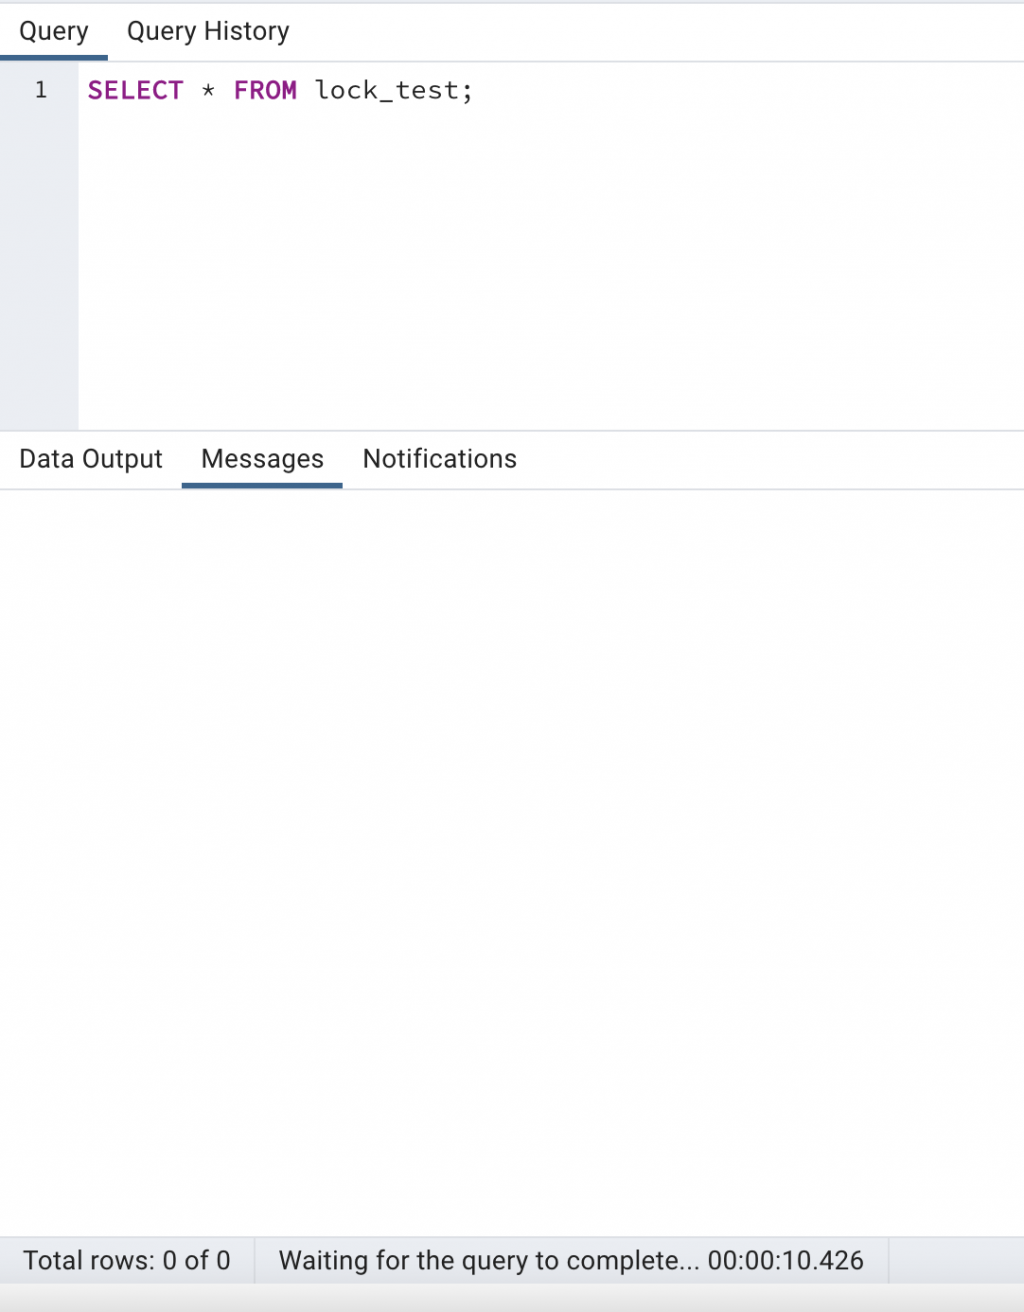Open the Data Output tab
Image resolution: width=1024 pixels, height=1312 pixels.
(x=91, y=459)
